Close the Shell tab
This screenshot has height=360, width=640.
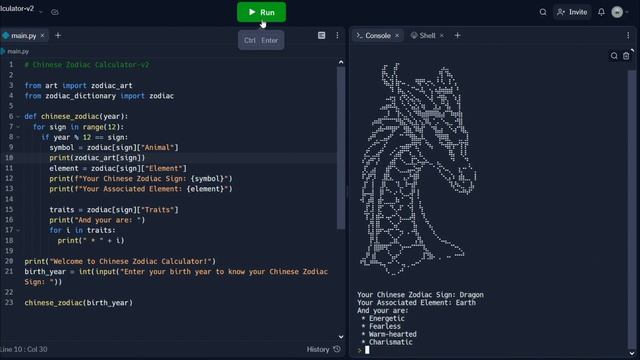click(x=441, y=36)
